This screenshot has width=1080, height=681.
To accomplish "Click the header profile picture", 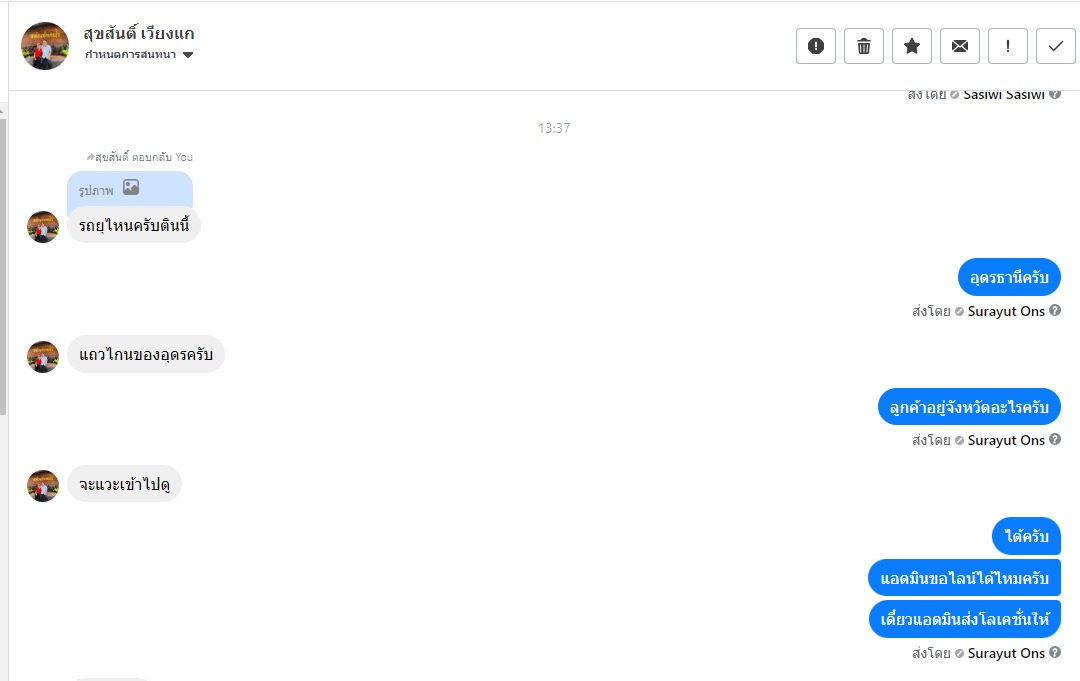I will pyautogui.click(x=45, y=46).
